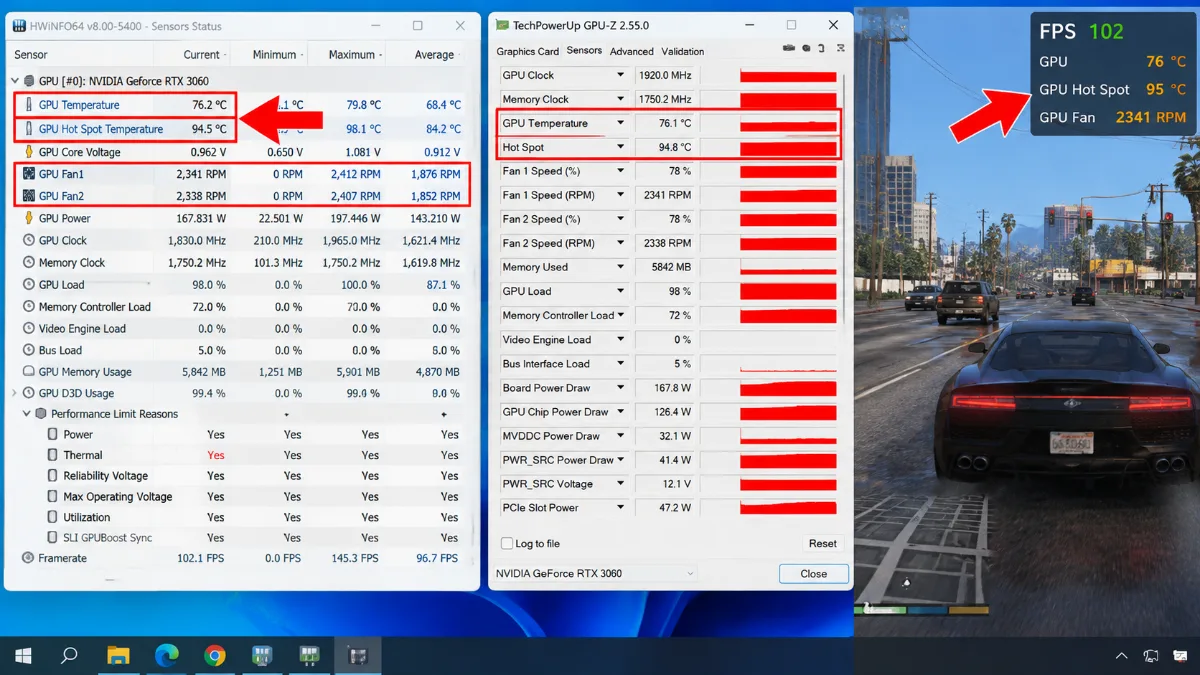Viewport: 1200px width, 675px height.
Task: Click the Reset button in GPU-Z
Action: [822, 543]
